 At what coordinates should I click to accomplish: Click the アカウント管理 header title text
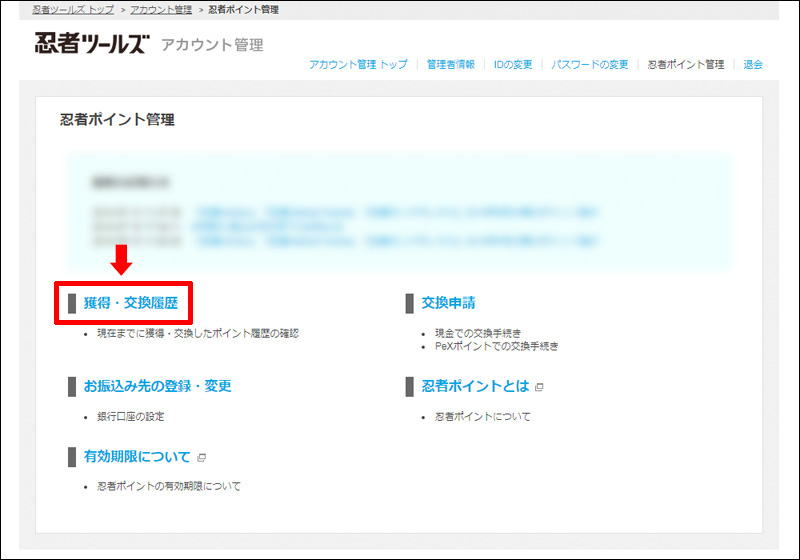[212, 45]
